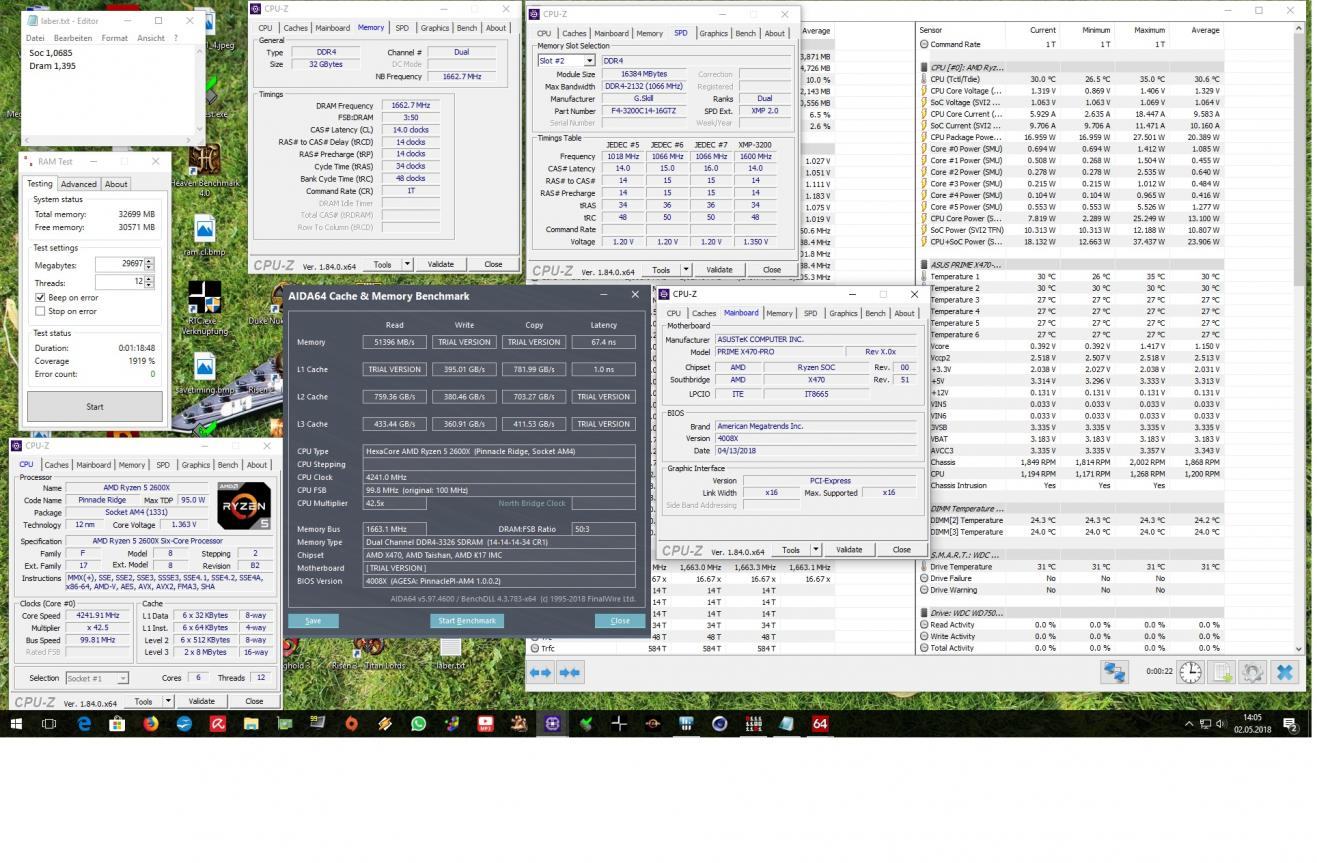This screenshot has width=1317, height=863.
Task: Open HWiNFO sensor settings gear icon
Action: (1253, 673)
